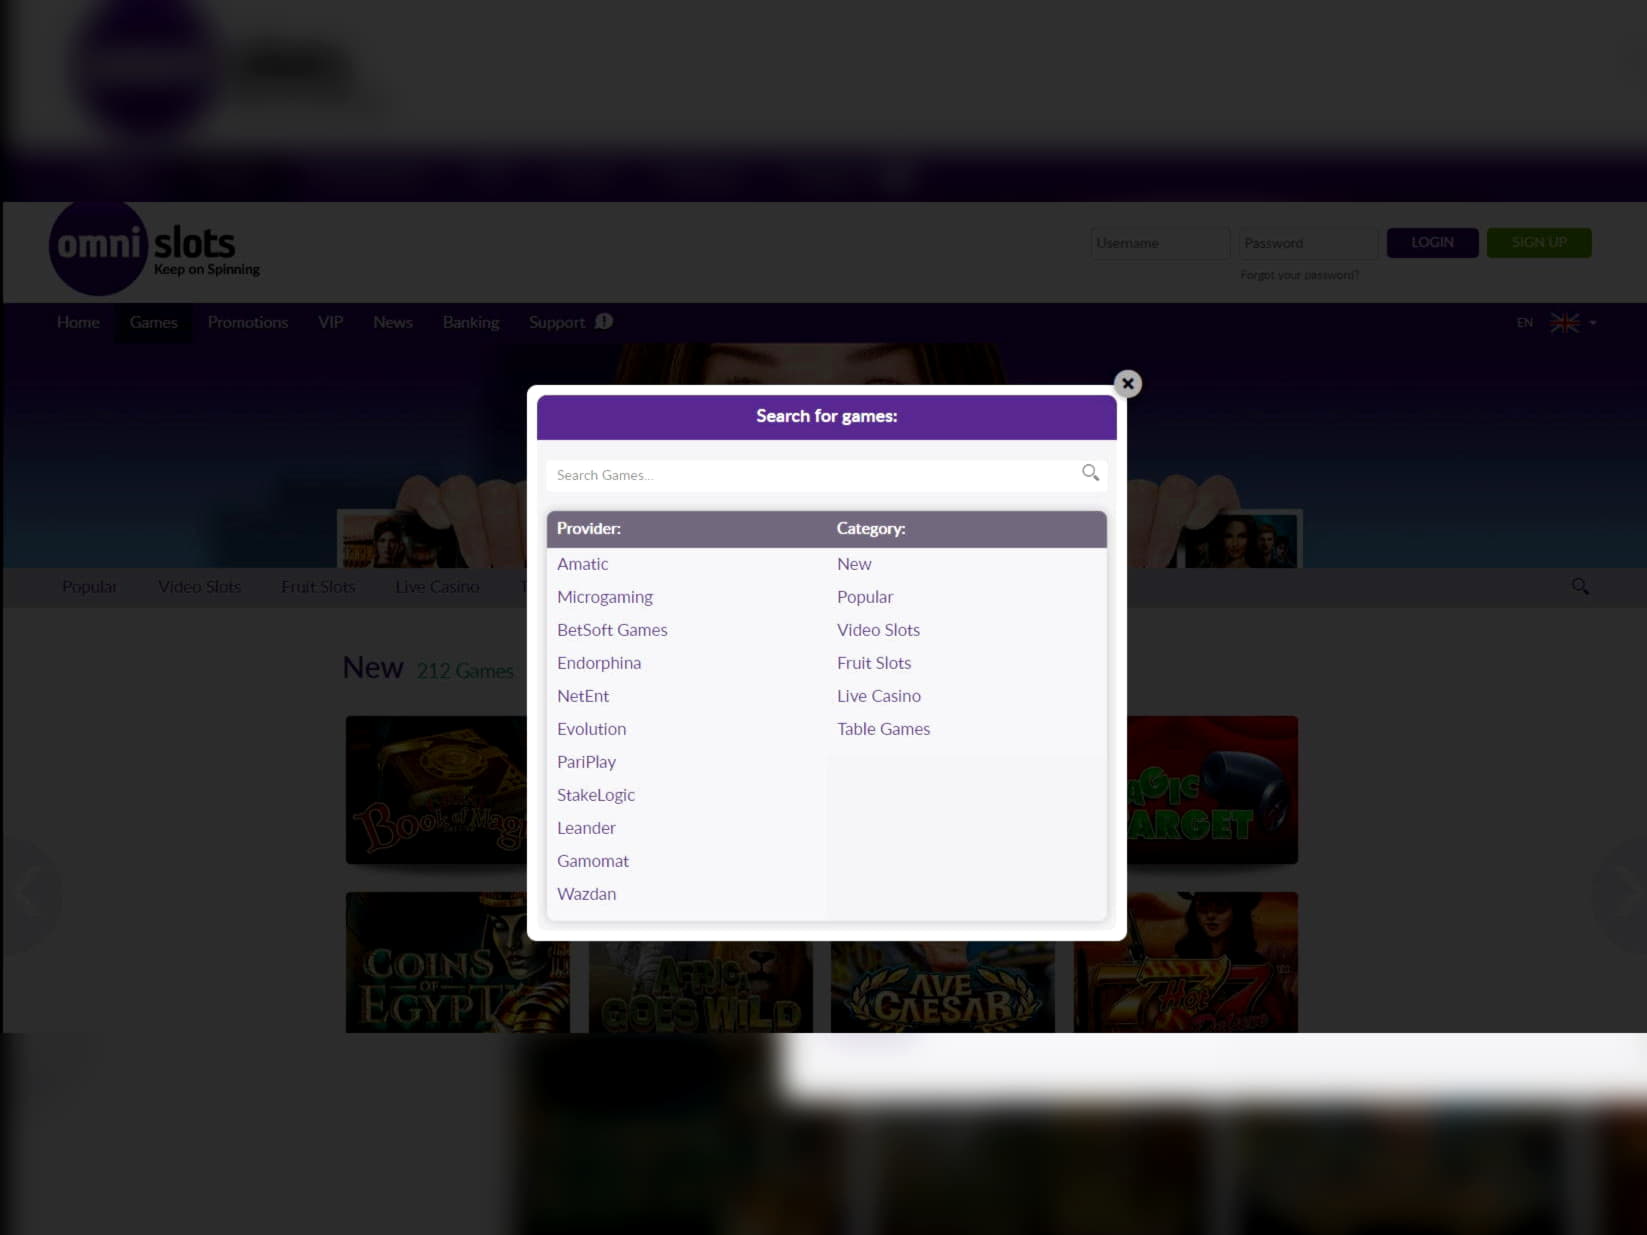1647x1235 pixels.
Task: Close the Search for games popup
Action: (x=1127, y=384)
